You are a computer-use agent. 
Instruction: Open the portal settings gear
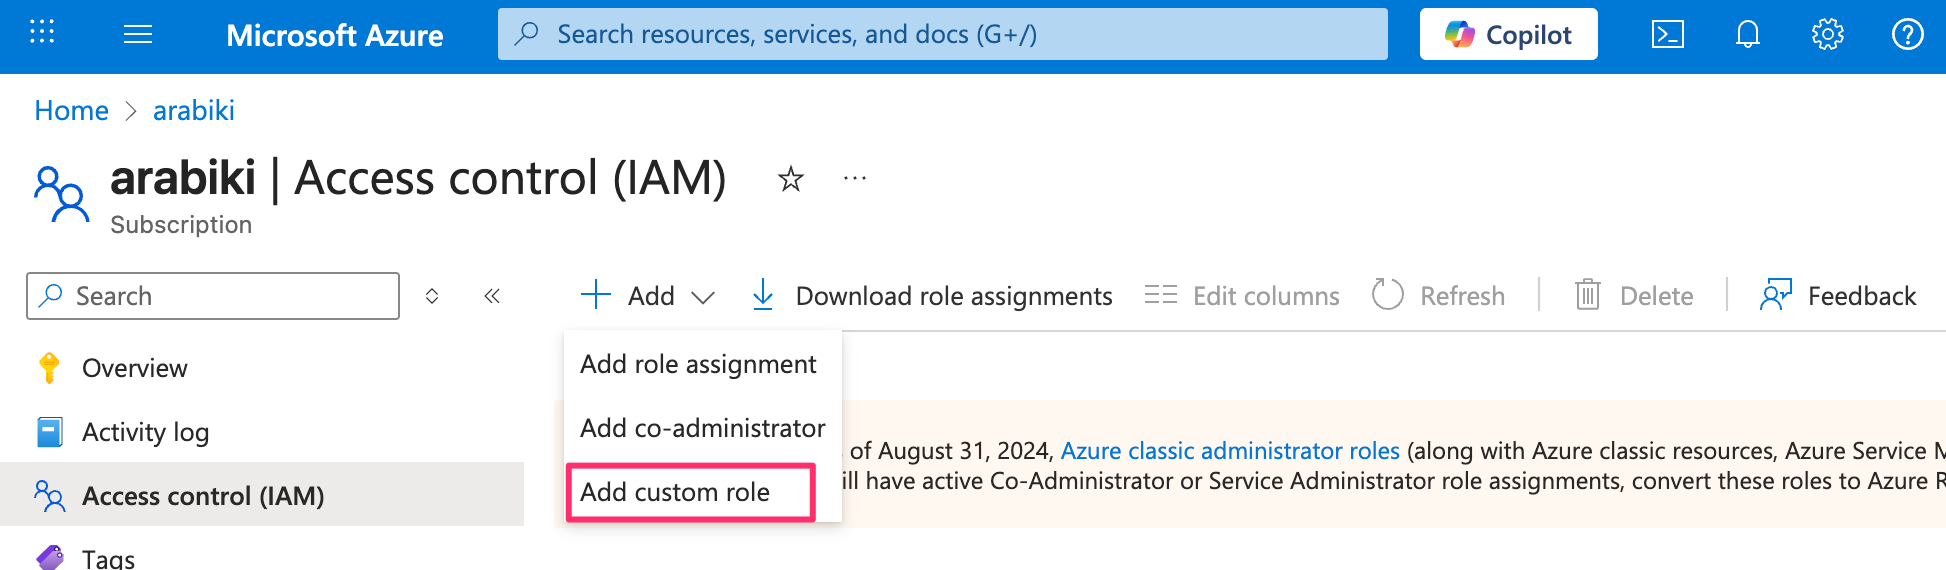click(x=1827, y=35)
